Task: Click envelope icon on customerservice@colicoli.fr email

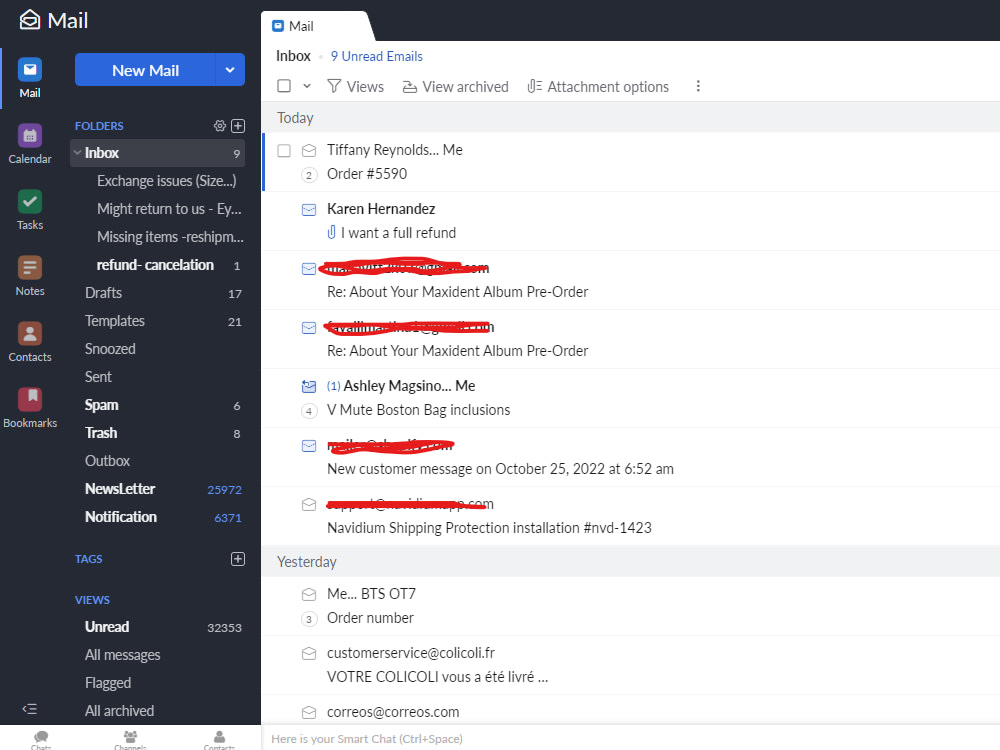Action: [x=309, y=653]
